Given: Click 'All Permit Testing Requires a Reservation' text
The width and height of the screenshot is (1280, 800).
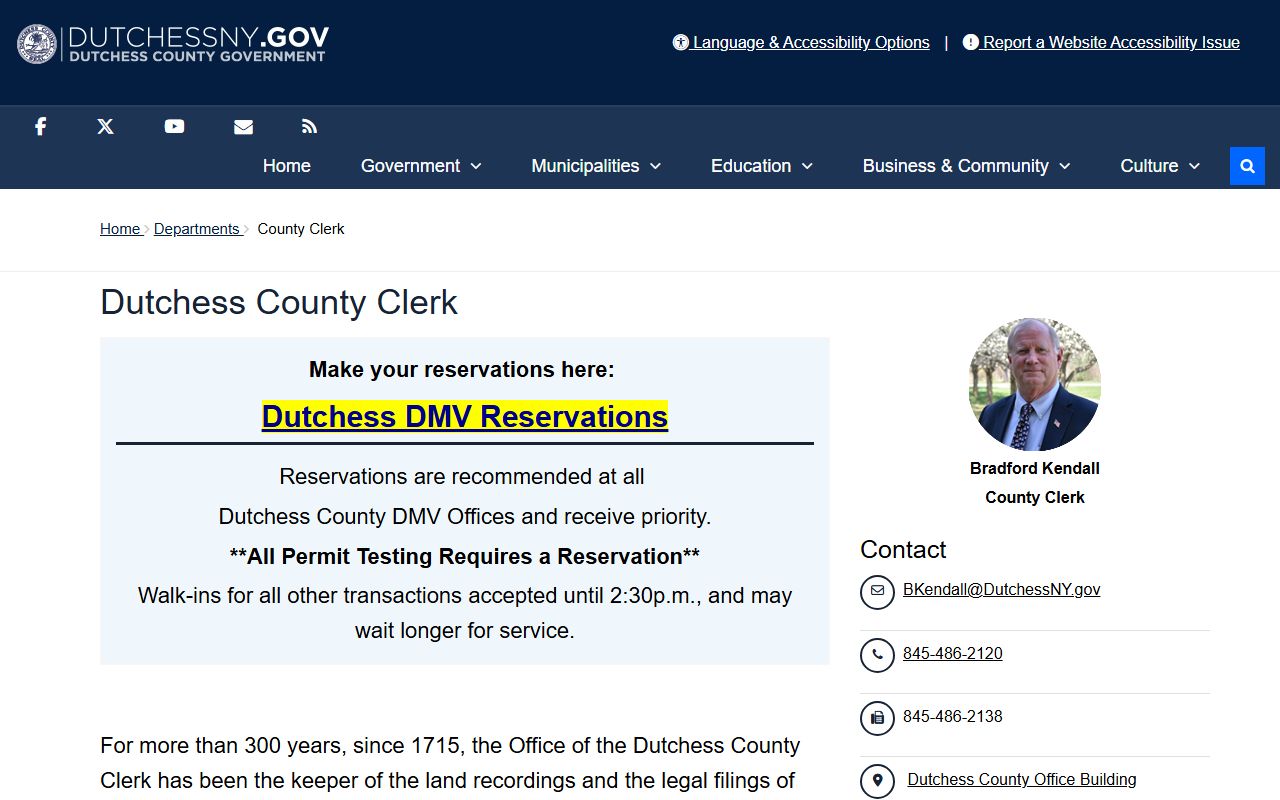Looking at the screenshot, I should pyautogui.click(x=465, y=556).
